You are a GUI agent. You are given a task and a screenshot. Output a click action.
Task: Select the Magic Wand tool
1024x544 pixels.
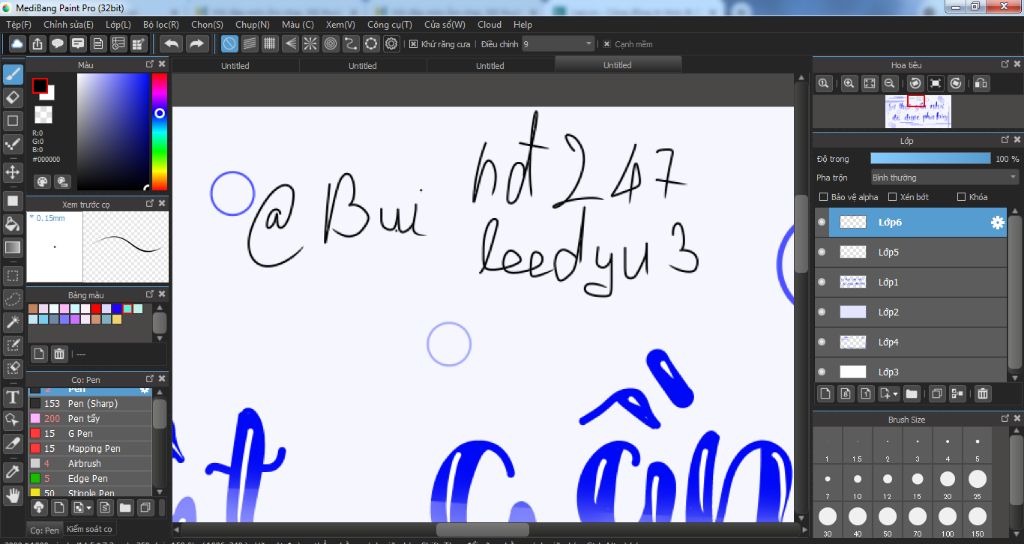(12, 322)
